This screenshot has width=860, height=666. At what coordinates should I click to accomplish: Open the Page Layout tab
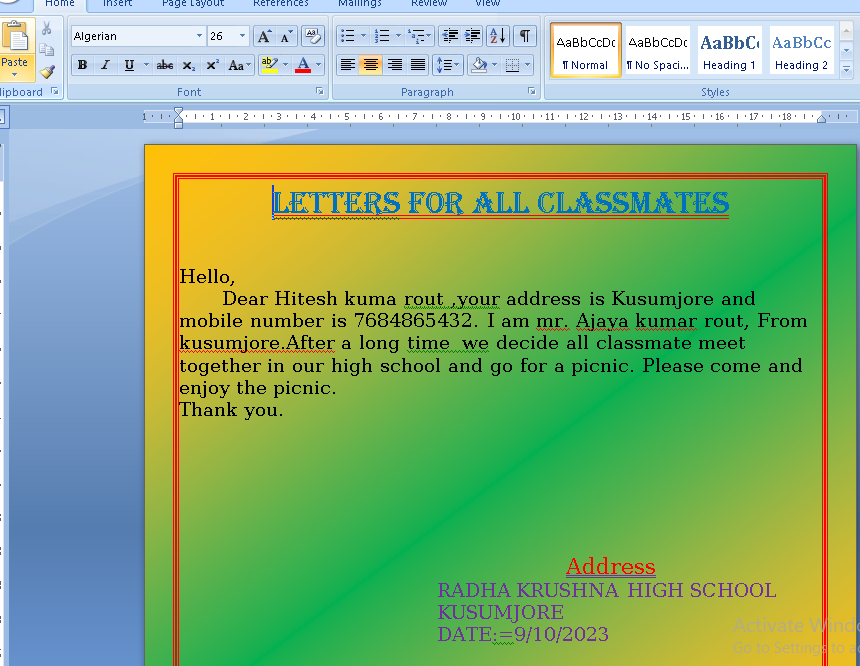193,4
